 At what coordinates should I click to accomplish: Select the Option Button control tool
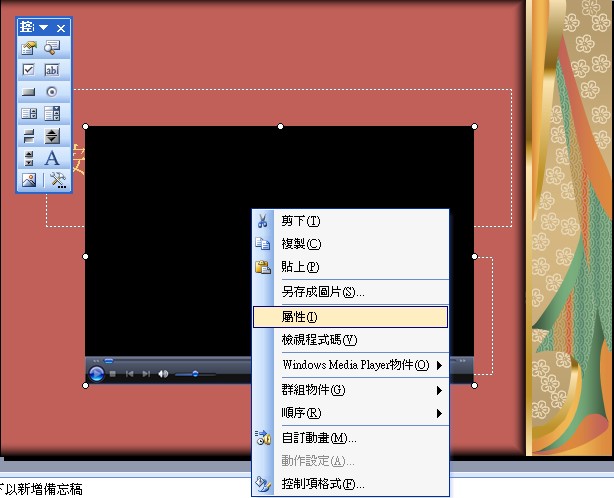tap(52, 91)
